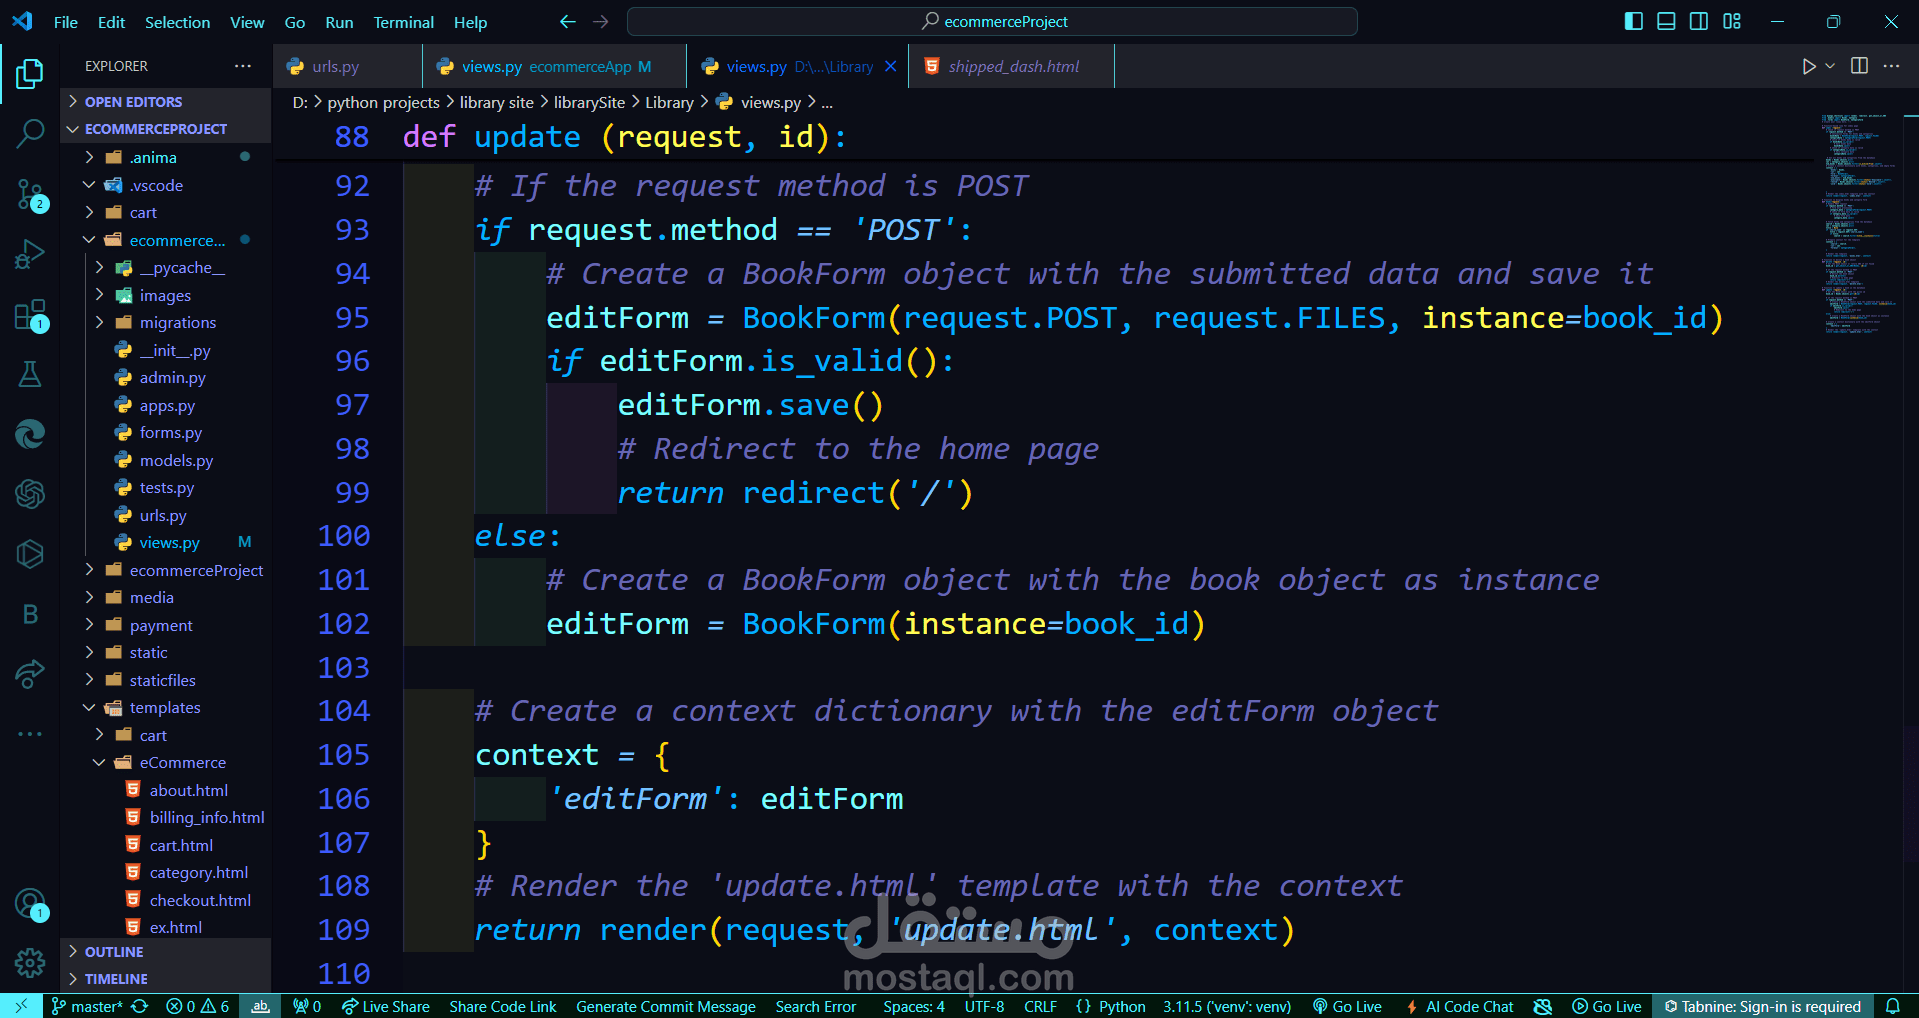Open Explorer views and more actions menu
Screen dimensions: 1919x1018
243,66
